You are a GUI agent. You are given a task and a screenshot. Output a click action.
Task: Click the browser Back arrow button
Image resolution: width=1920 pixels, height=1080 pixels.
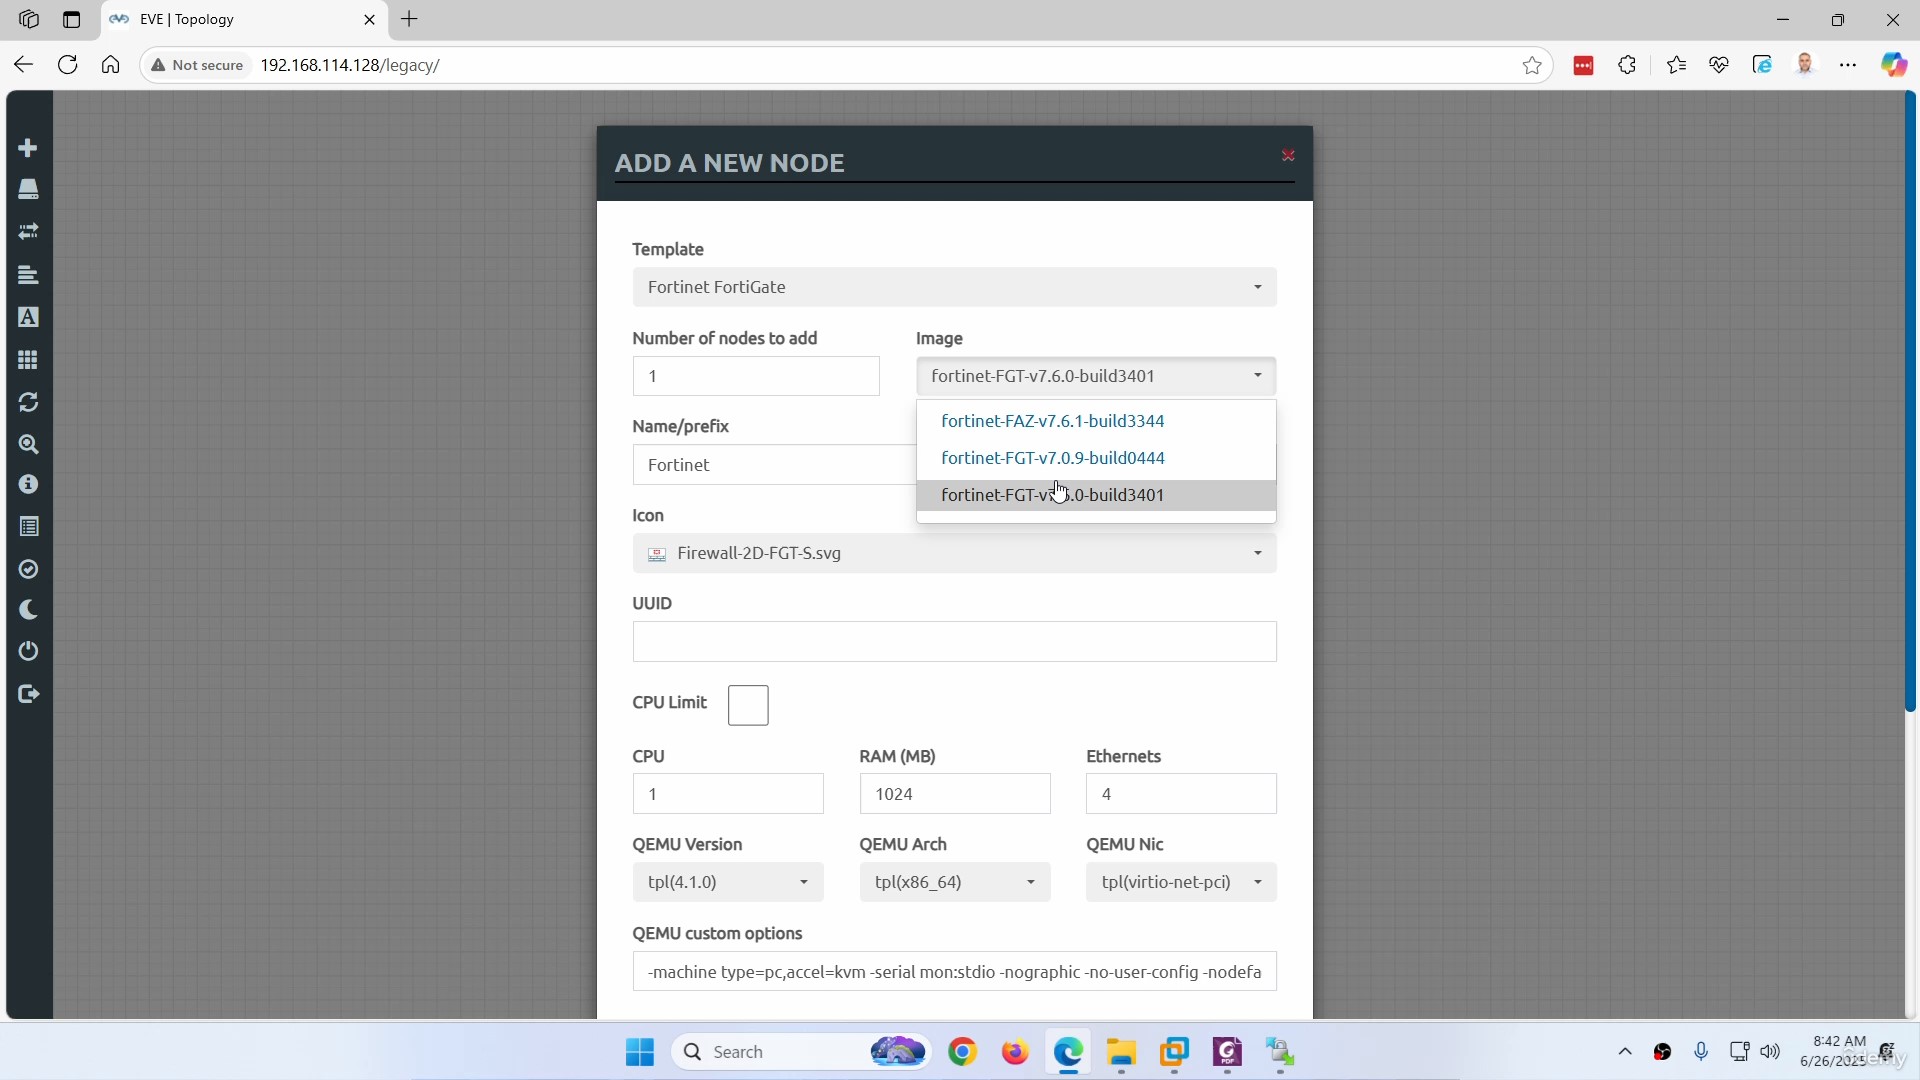(24, 65)
